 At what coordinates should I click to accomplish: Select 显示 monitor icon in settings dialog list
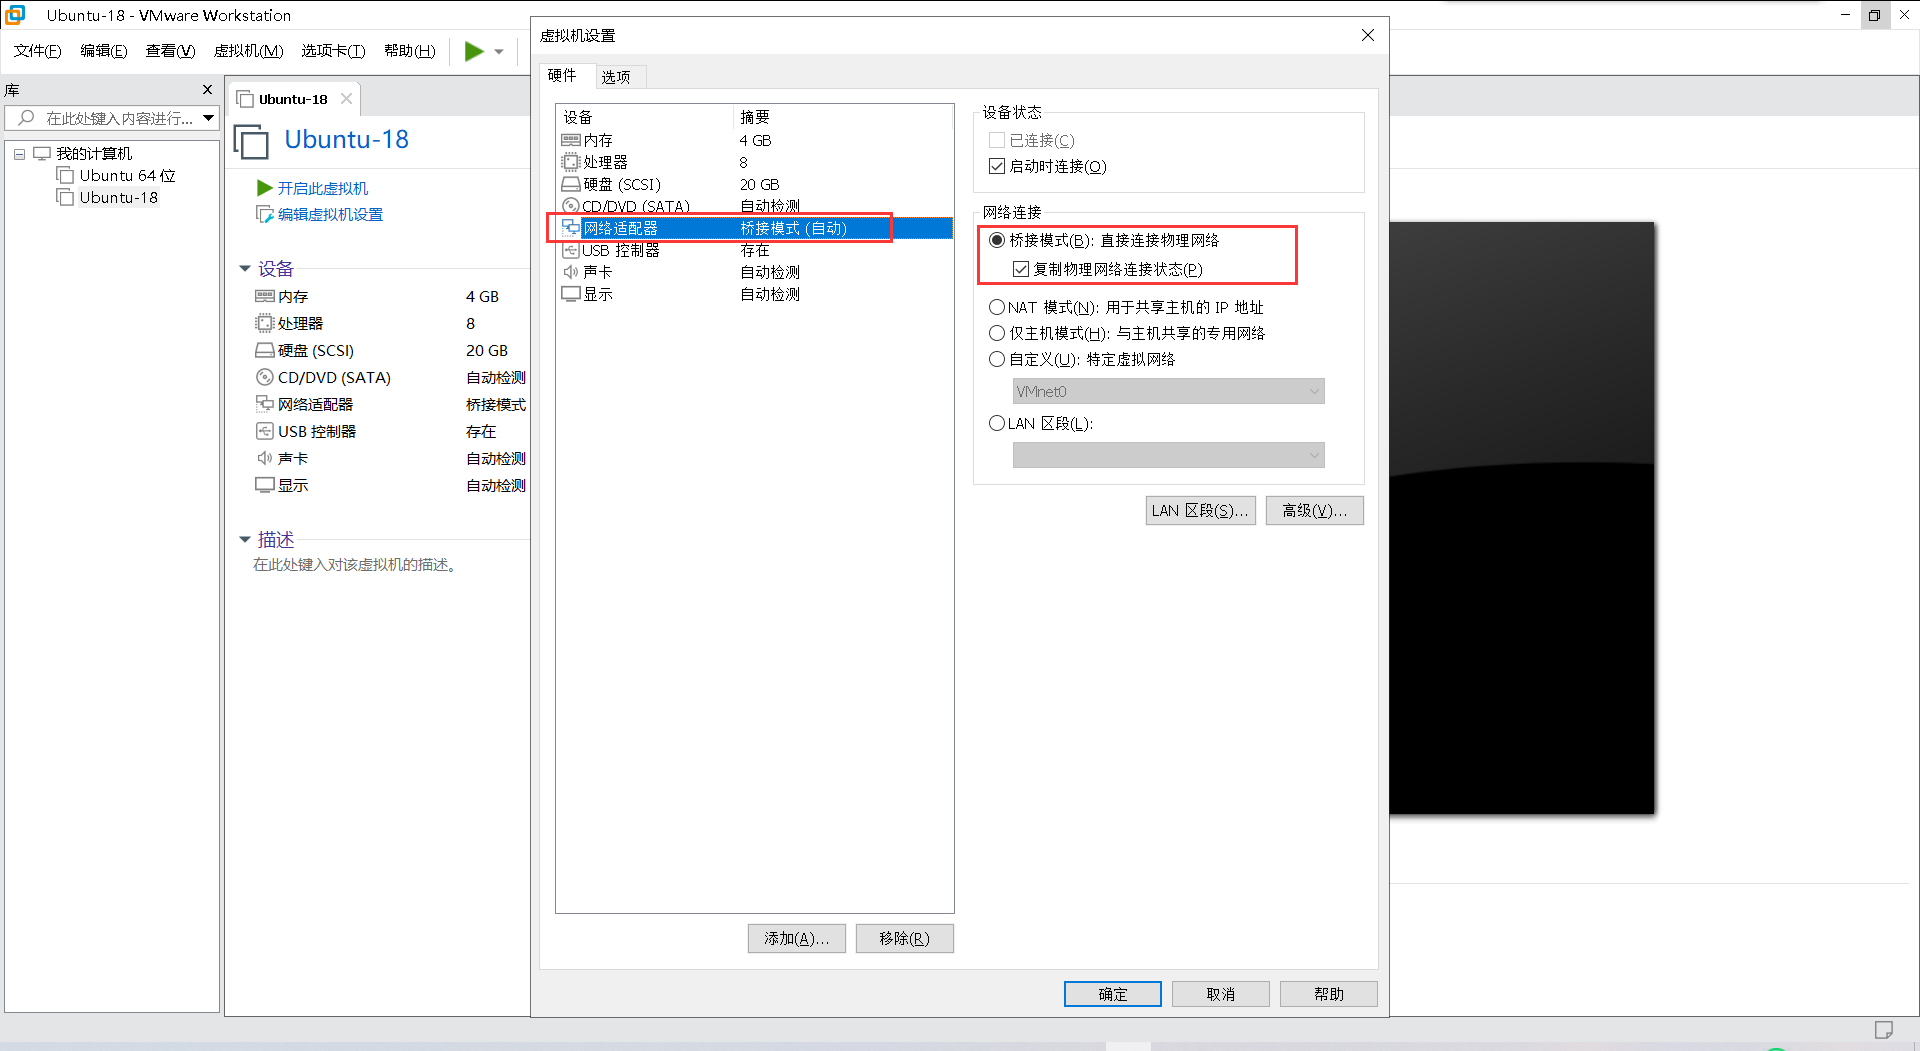(x=571, y=294)
